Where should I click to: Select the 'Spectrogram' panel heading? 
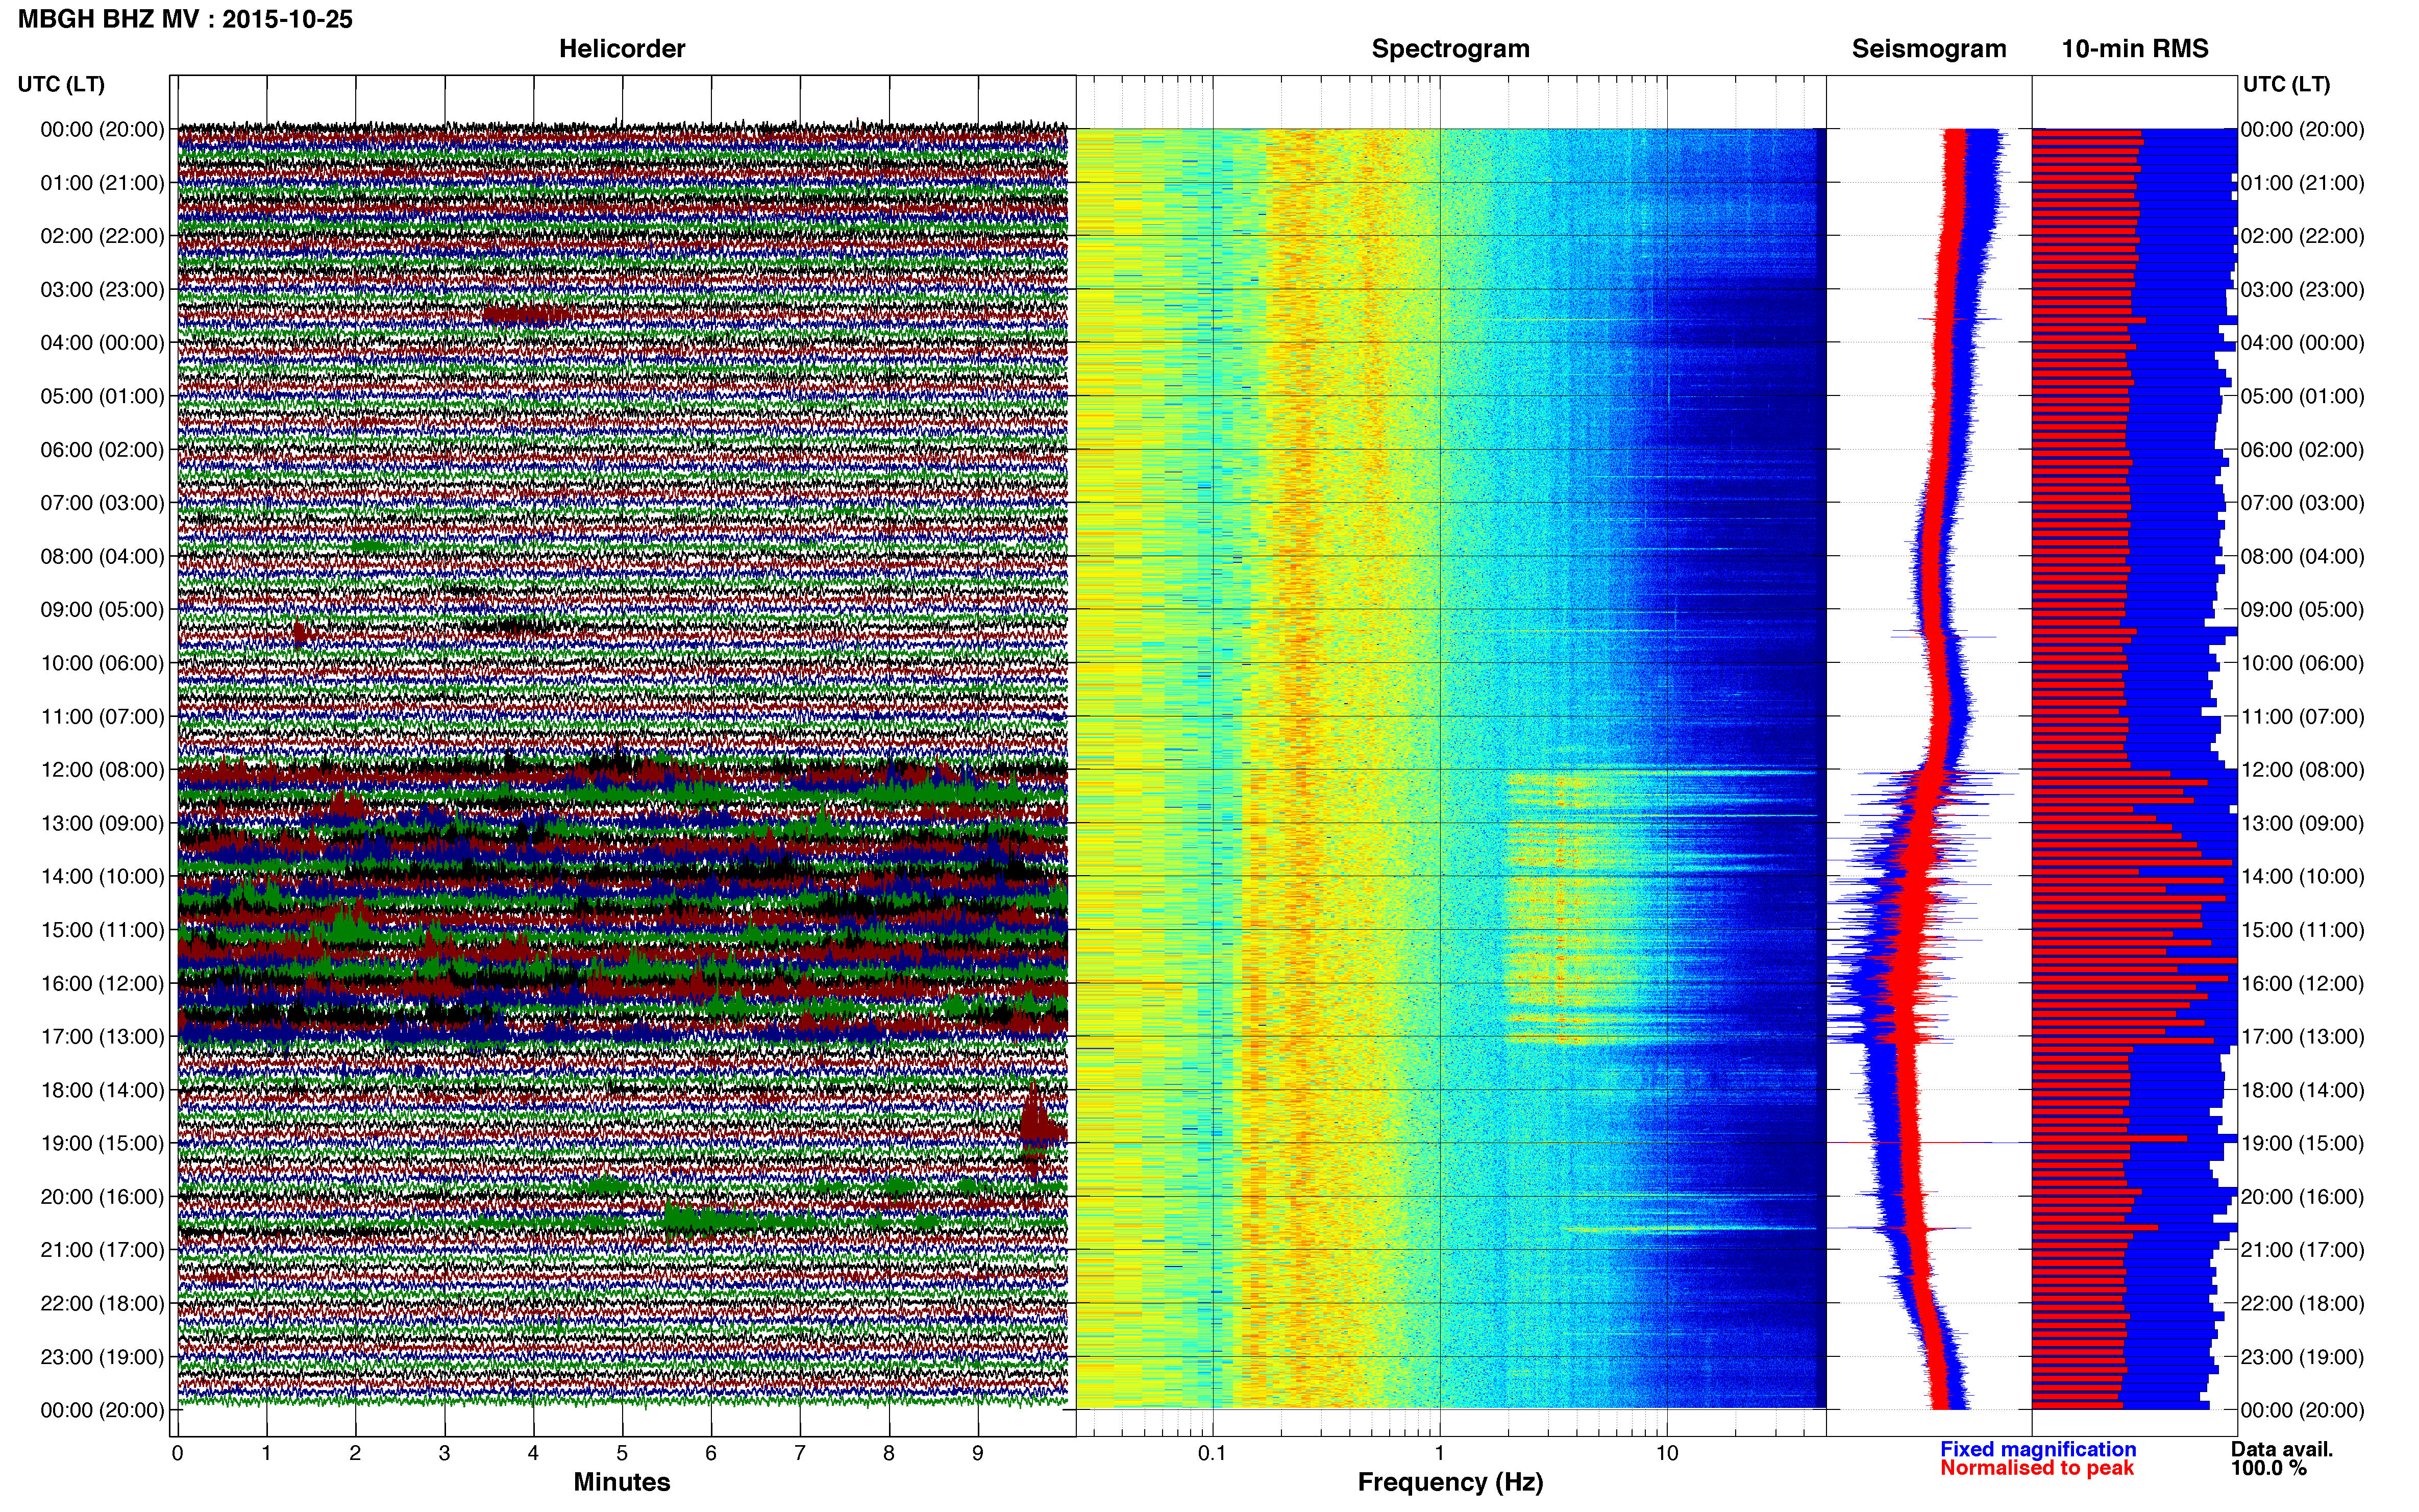pos(1450,49)
